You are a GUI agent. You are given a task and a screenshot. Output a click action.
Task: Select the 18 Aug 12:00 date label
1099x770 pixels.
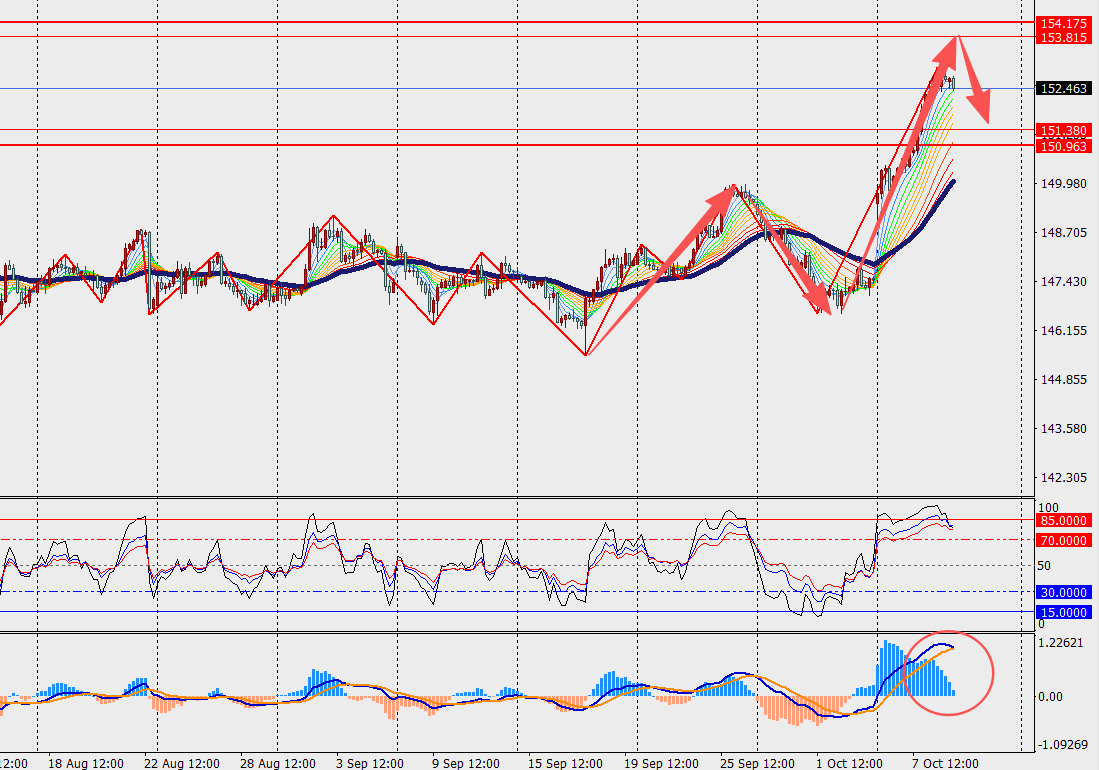tap(88, 763)
